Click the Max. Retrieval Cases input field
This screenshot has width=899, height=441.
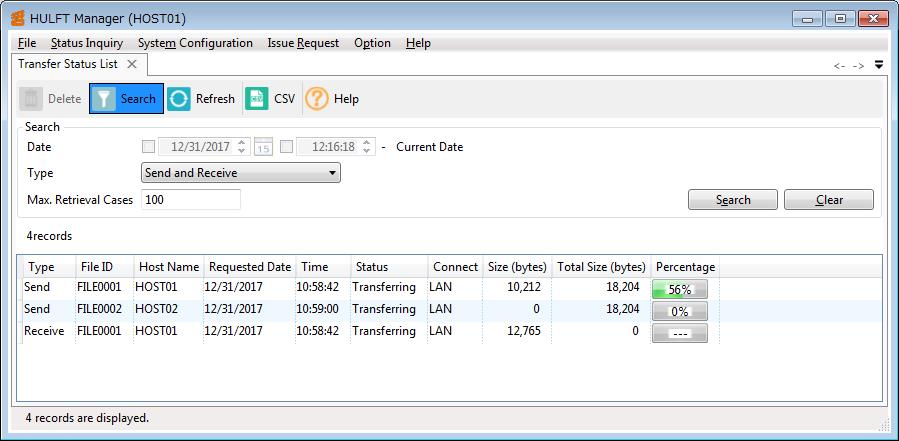pos(191,200)
